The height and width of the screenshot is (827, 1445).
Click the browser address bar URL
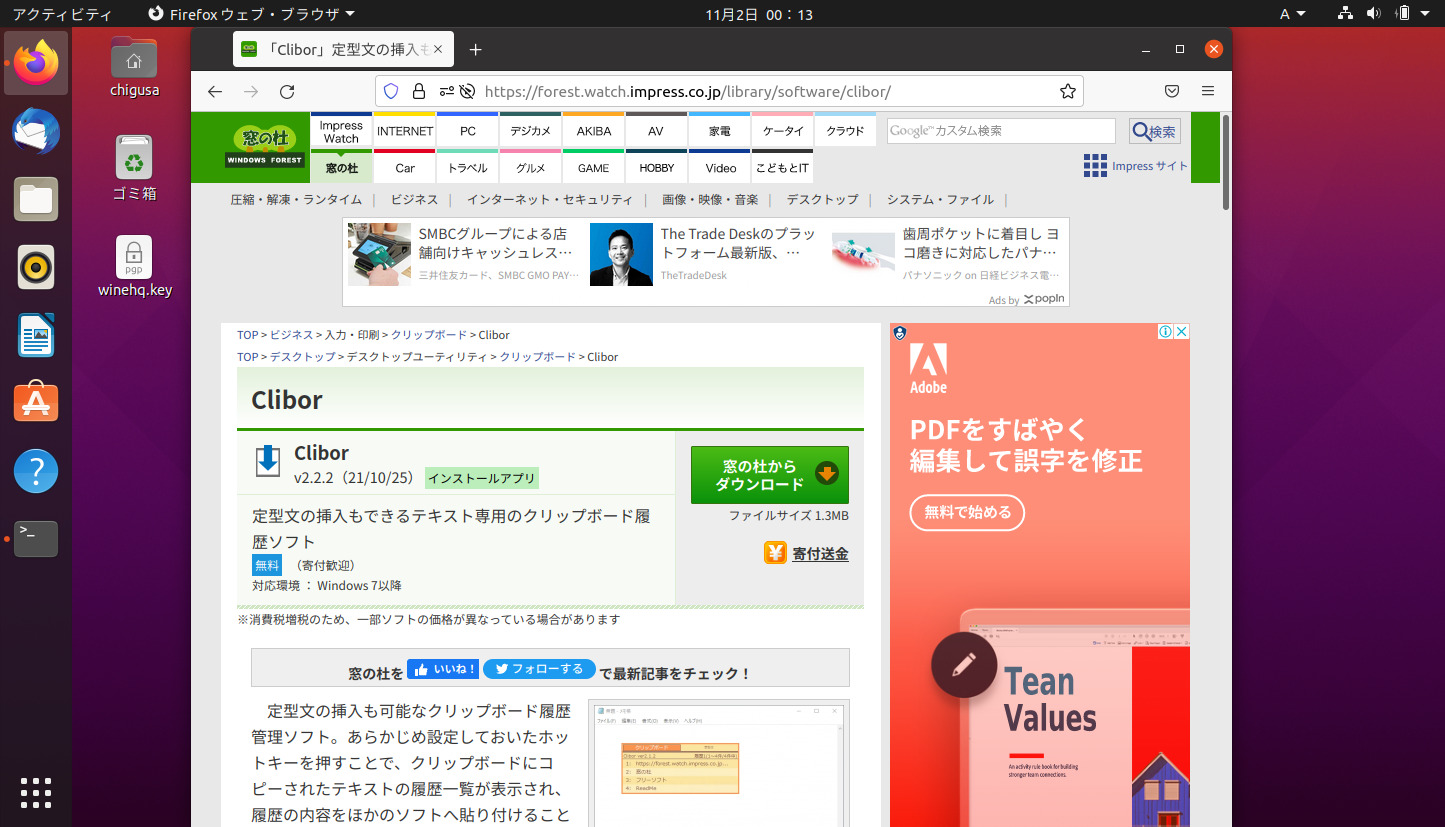[687, 92]
